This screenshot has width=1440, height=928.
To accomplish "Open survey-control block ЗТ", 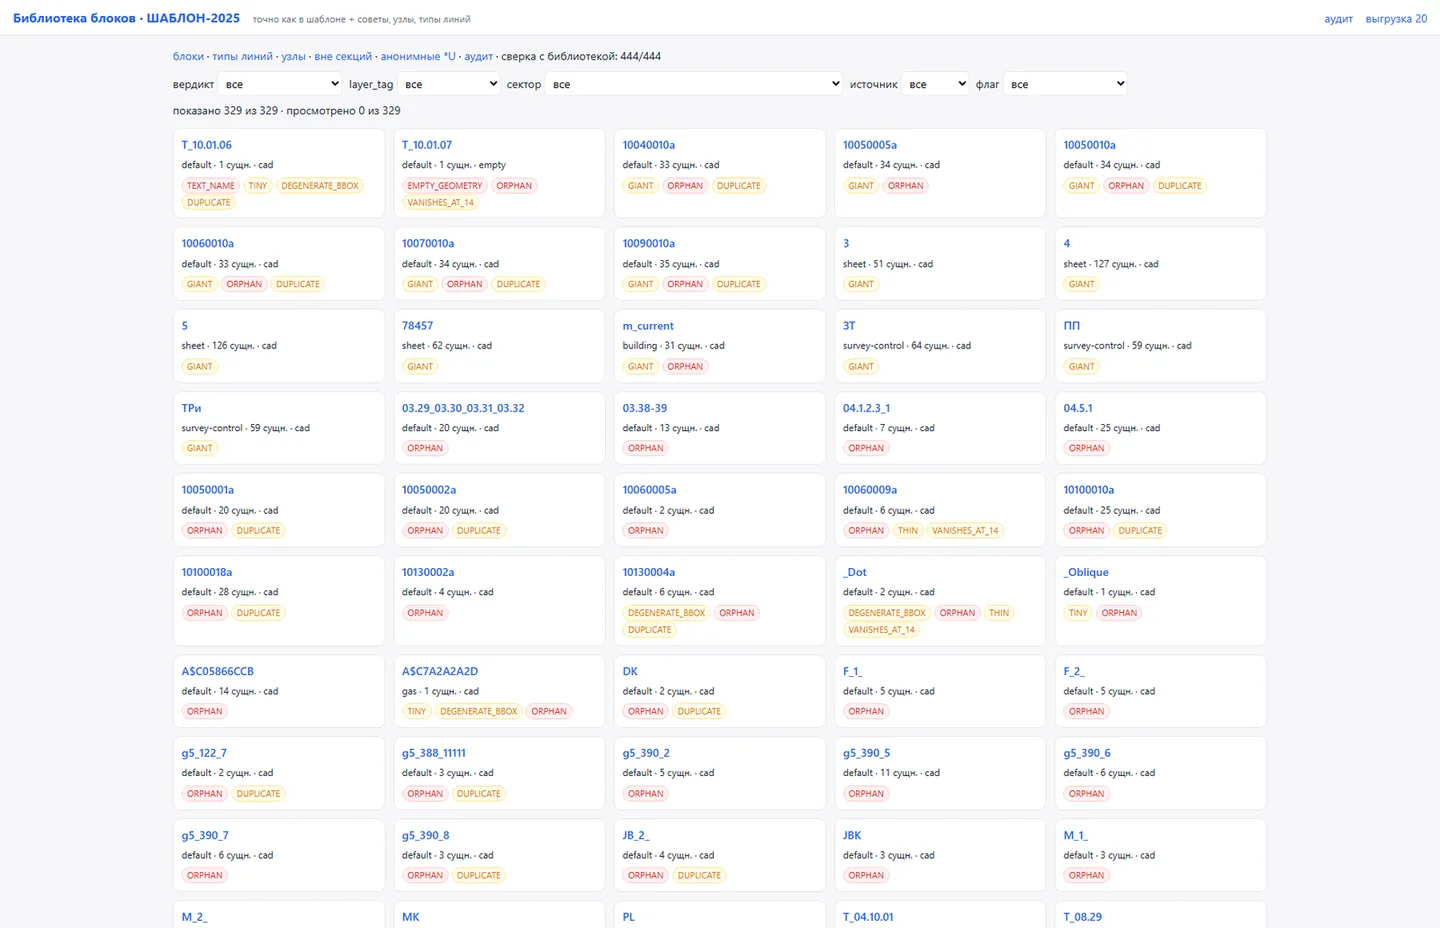I will (x=849, y=326).
